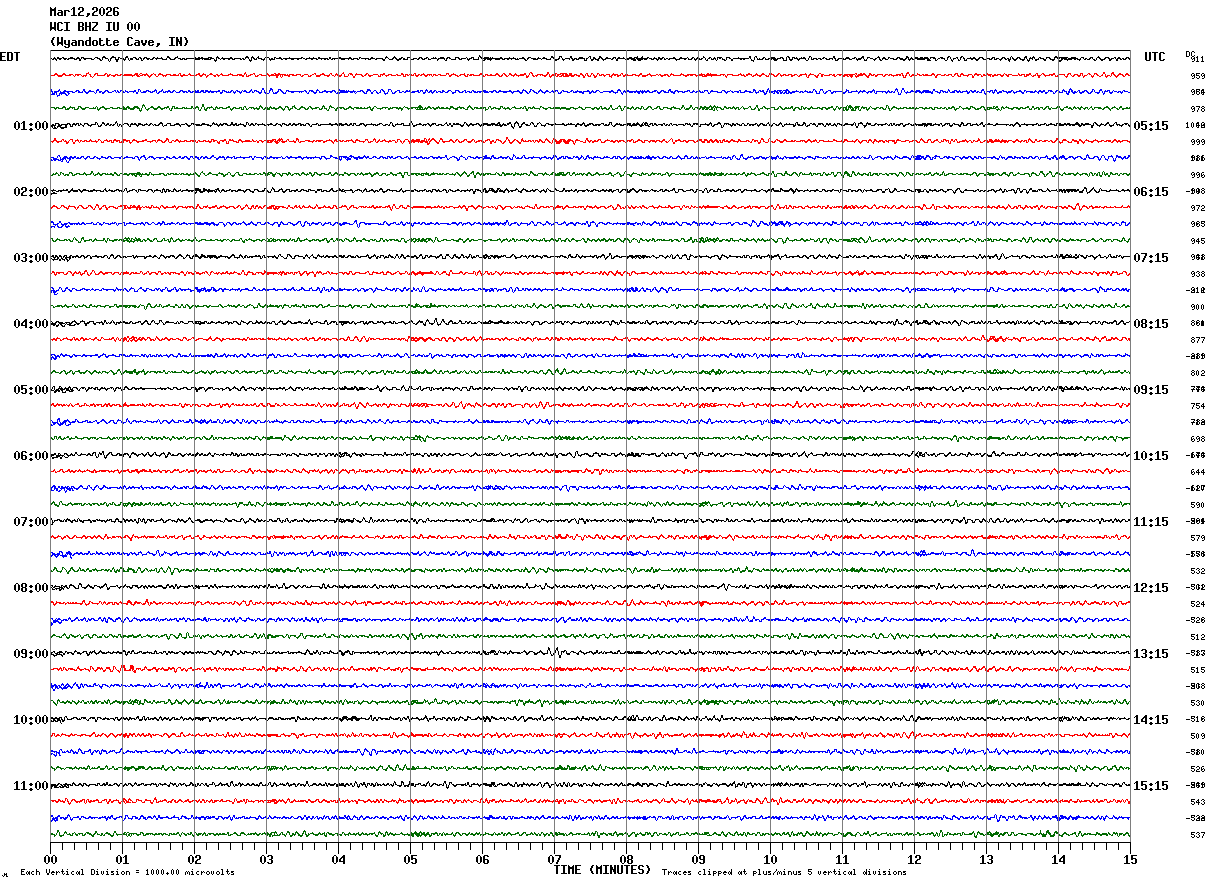Image resolution: width=1210 pixels, height=886 pixels.
Task: Select the minute 15 x-axis tick label
Action: pos(1129,859)
